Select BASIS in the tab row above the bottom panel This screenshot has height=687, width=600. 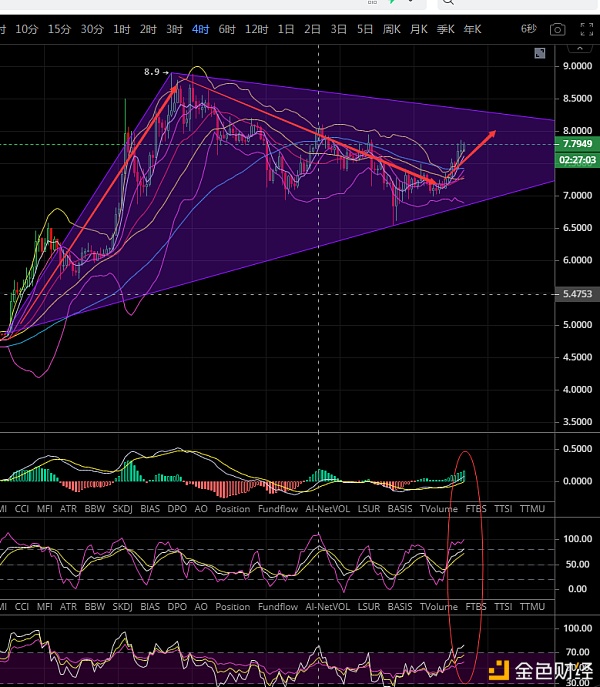[x=400, y=607]
